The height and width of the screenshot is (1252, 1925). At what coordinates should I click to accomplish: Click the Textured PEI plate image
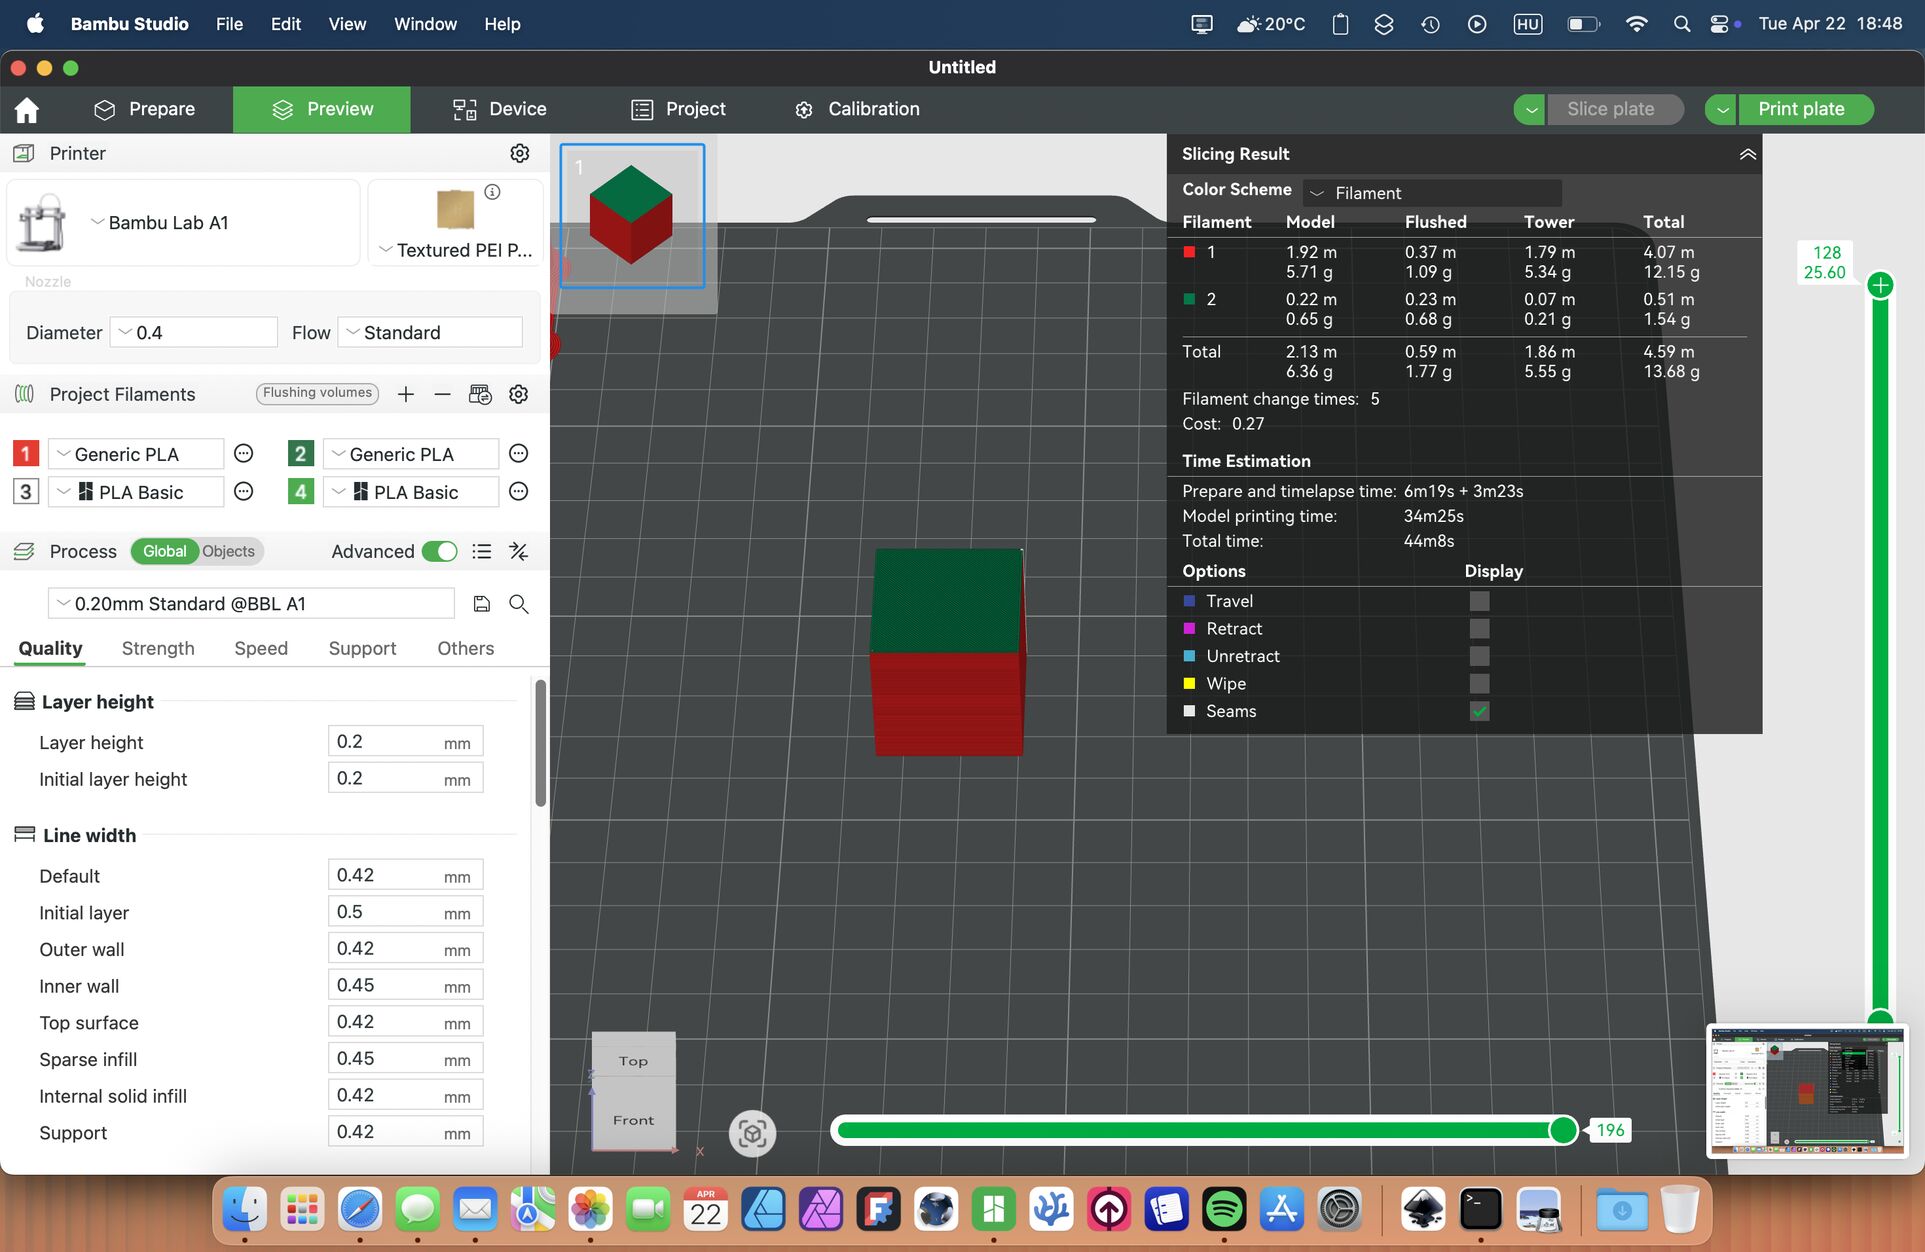pyautogui.click(x=456, y=208)
